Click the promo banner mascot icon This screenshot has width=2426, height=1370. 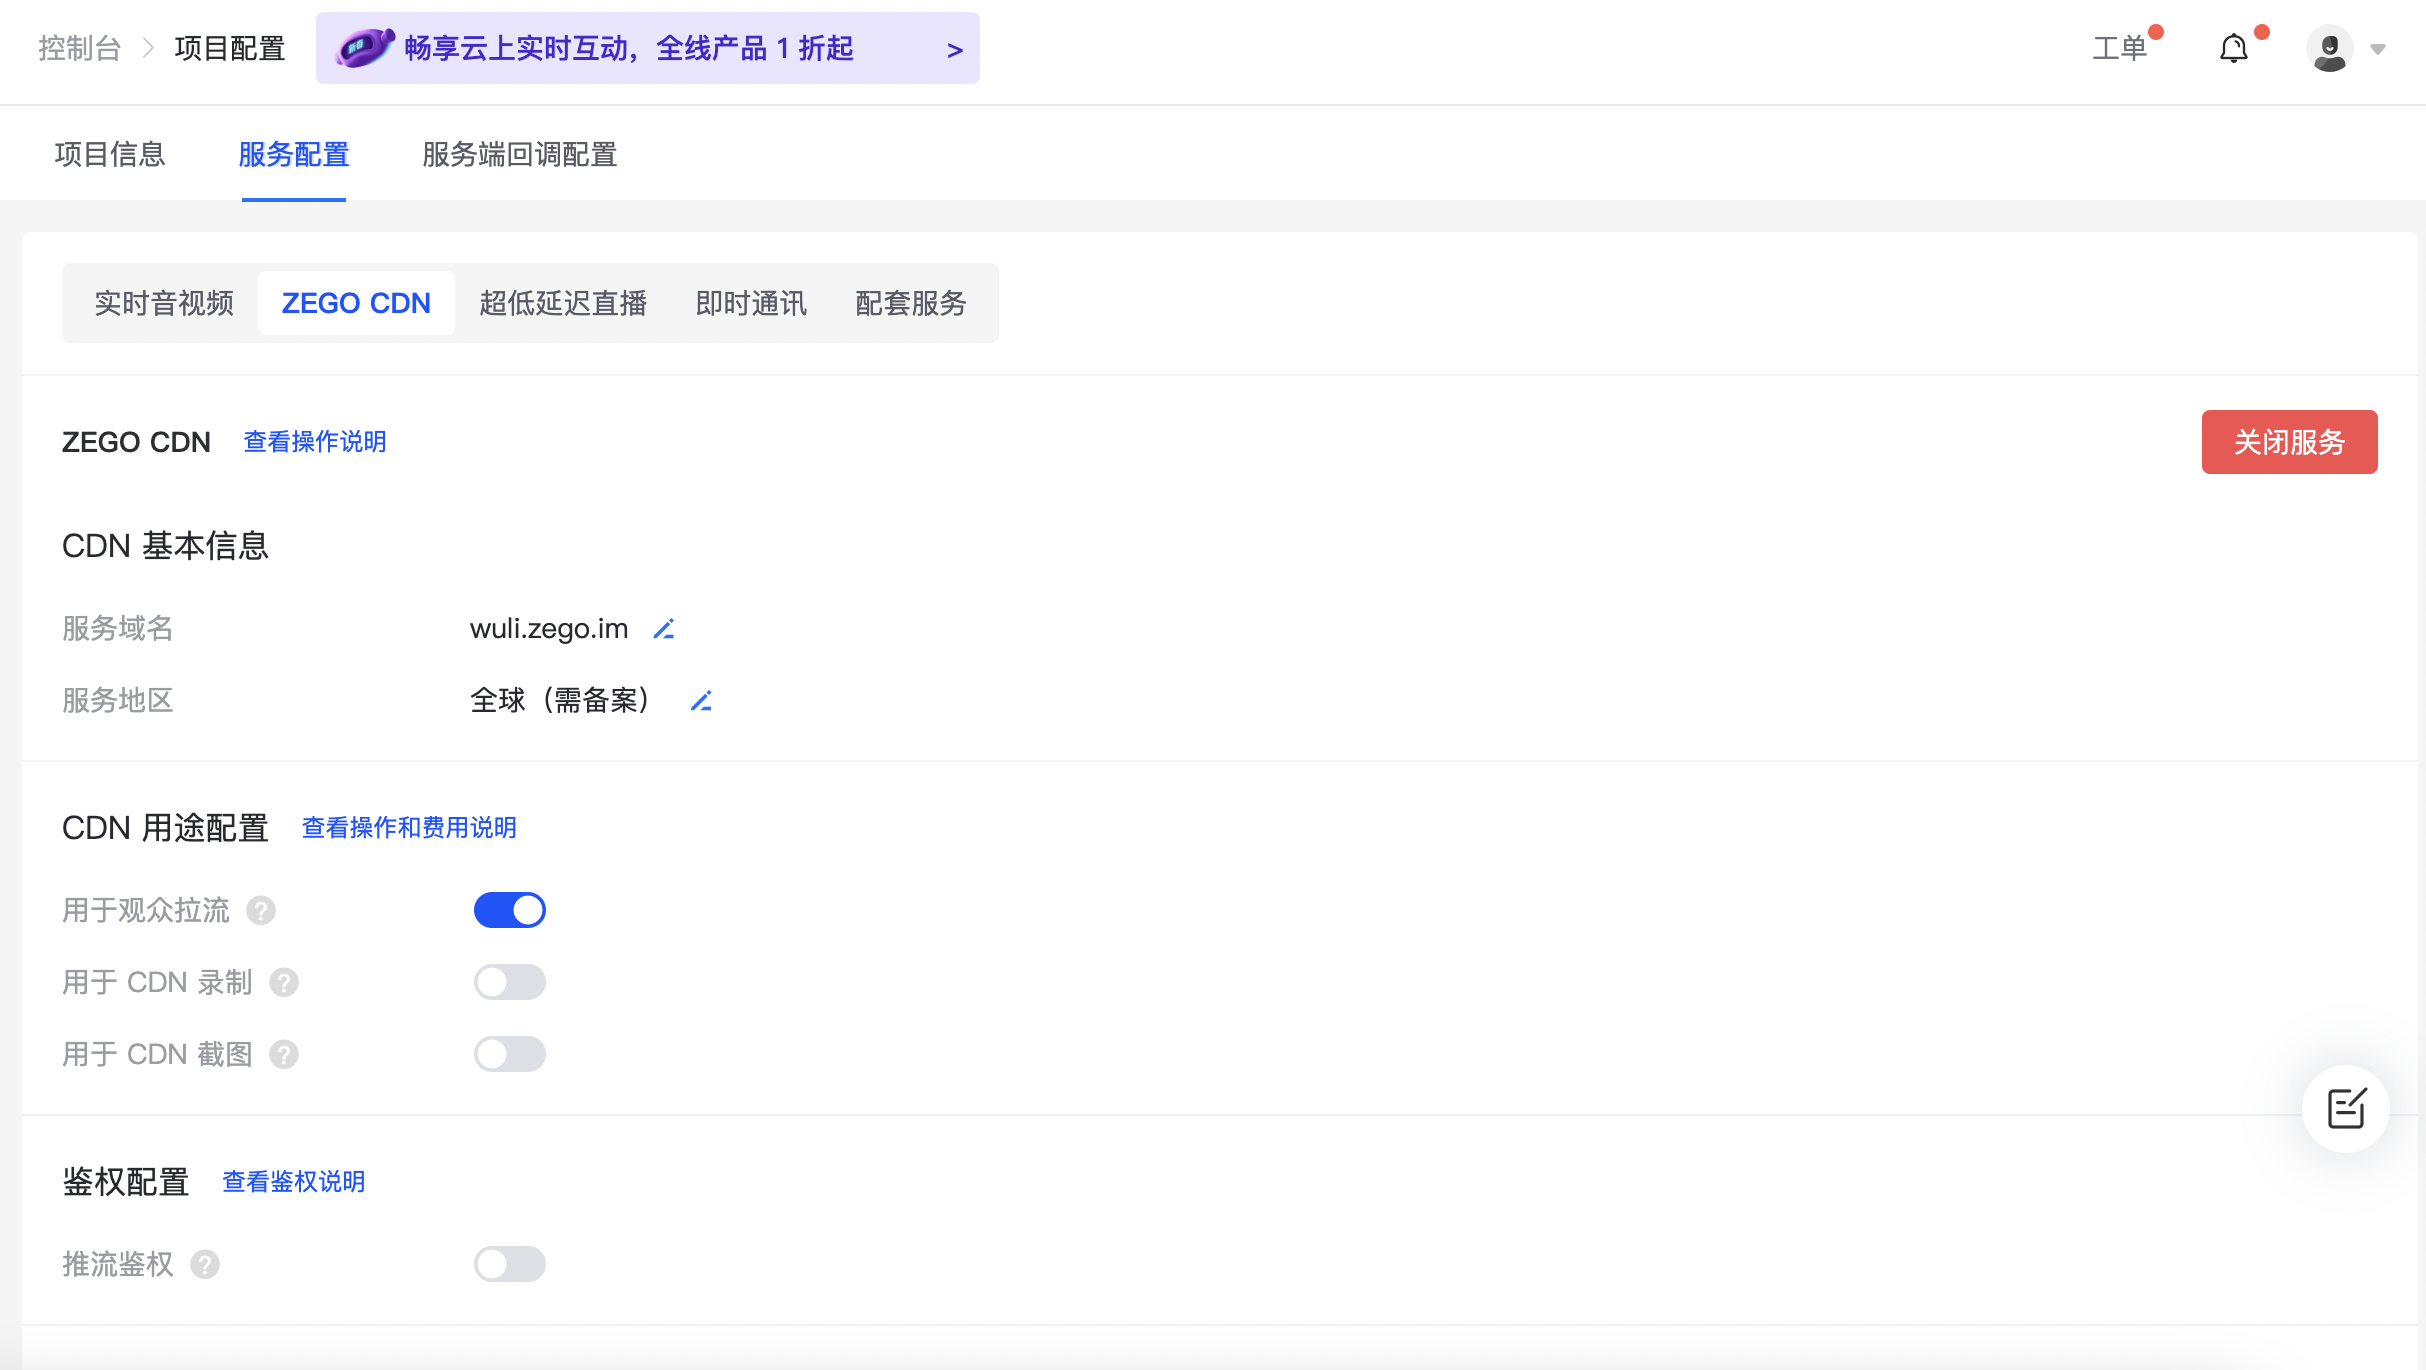(364, 47)
